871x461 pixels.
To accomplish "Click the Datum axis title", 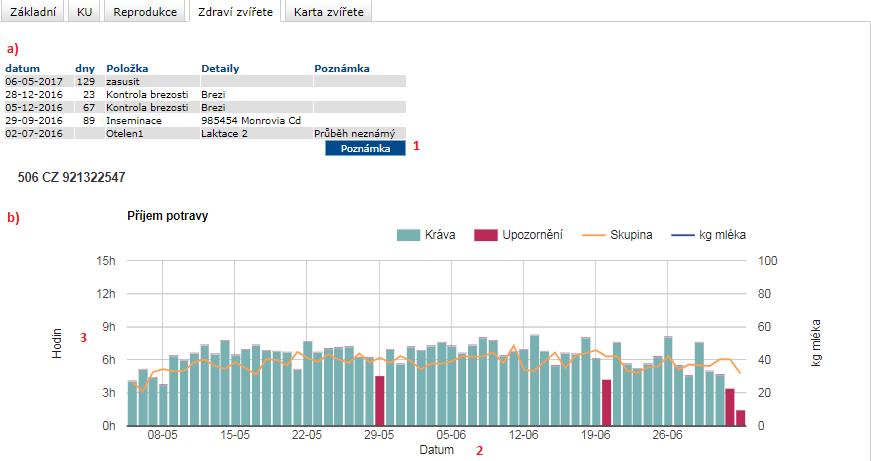I will click(436, 449).
